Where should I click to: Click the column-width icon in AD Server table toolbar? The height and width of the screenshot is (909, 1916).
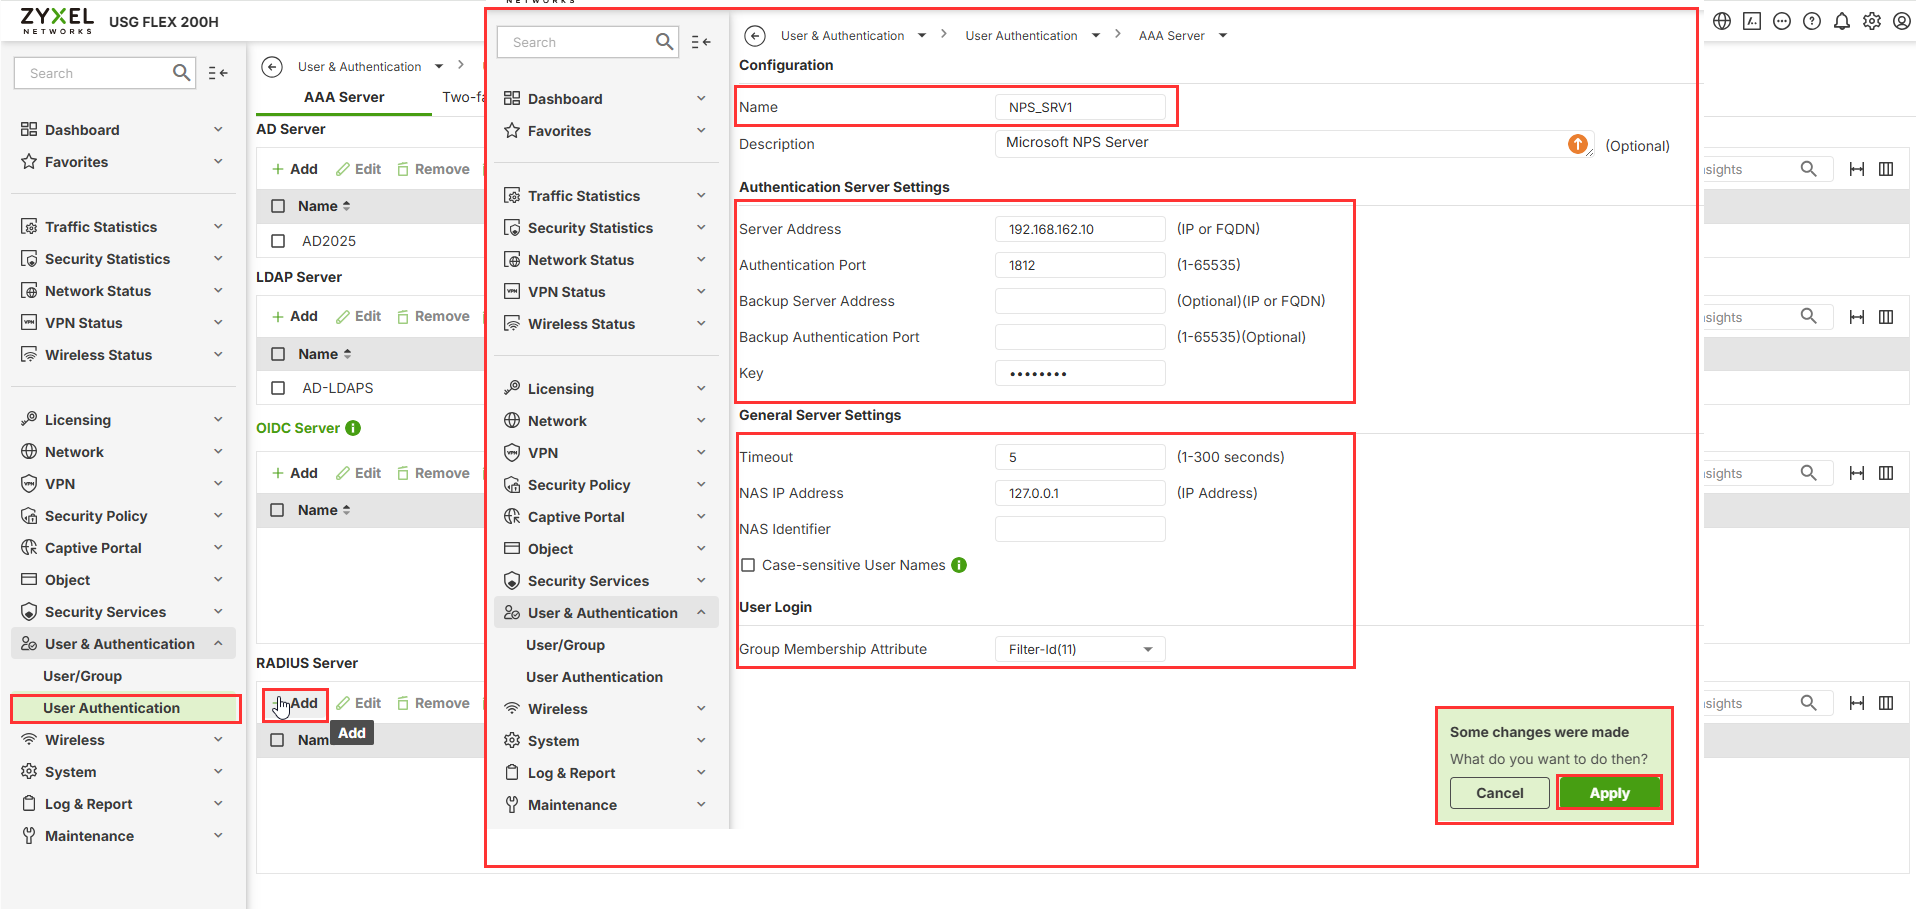1857,169
